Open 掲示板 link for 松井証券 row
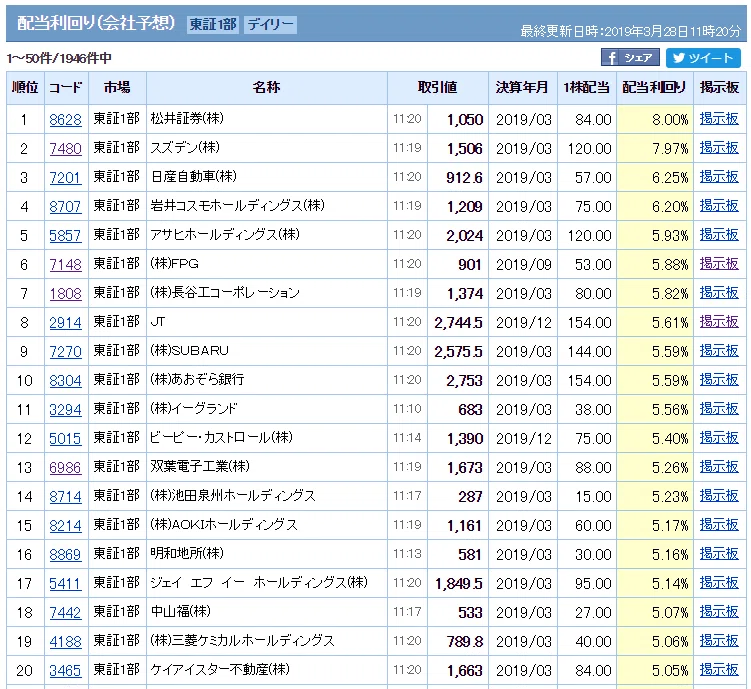This screenshot has height=689, width=751. 719,119
